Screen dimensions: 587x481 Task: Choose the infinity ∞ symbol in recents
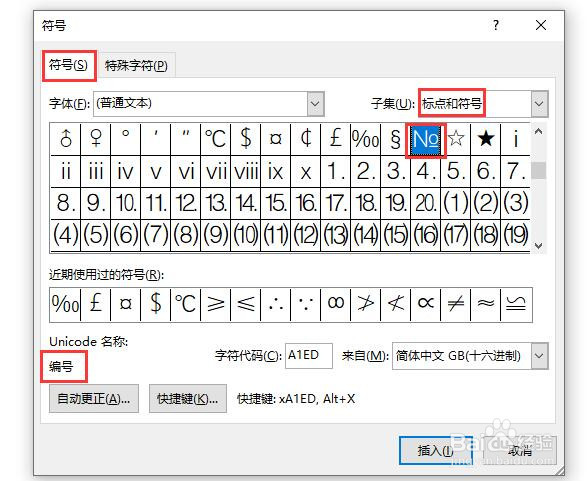pyautogui.click(x=335, y=304)
